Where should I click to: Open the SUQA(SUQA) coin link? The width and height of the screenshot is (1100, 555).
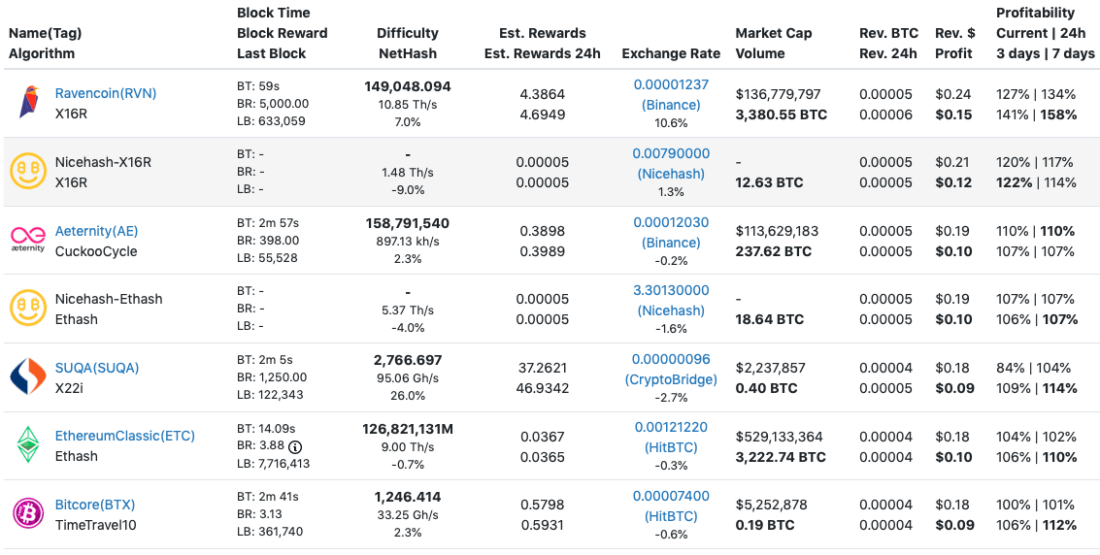coord(97,367)
